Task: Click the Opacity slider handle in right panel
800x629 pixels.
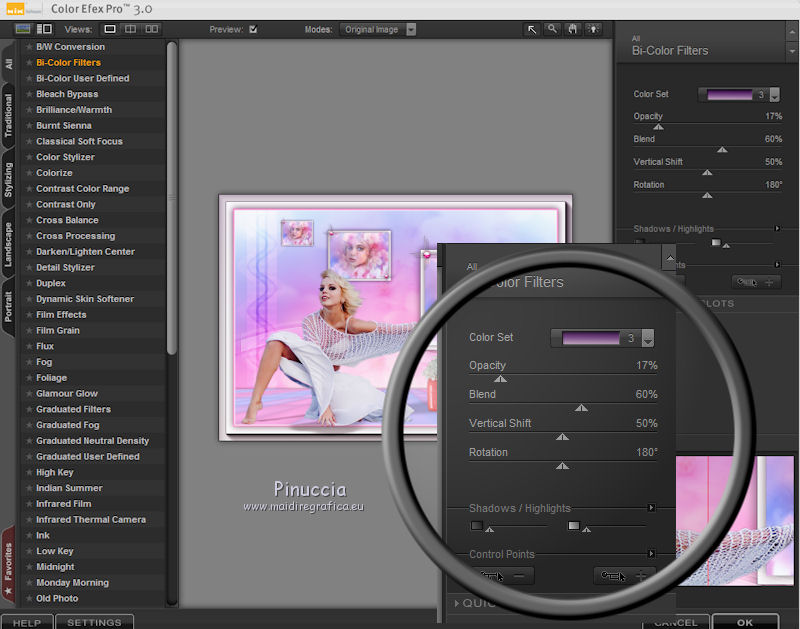Action: [658, 127]
